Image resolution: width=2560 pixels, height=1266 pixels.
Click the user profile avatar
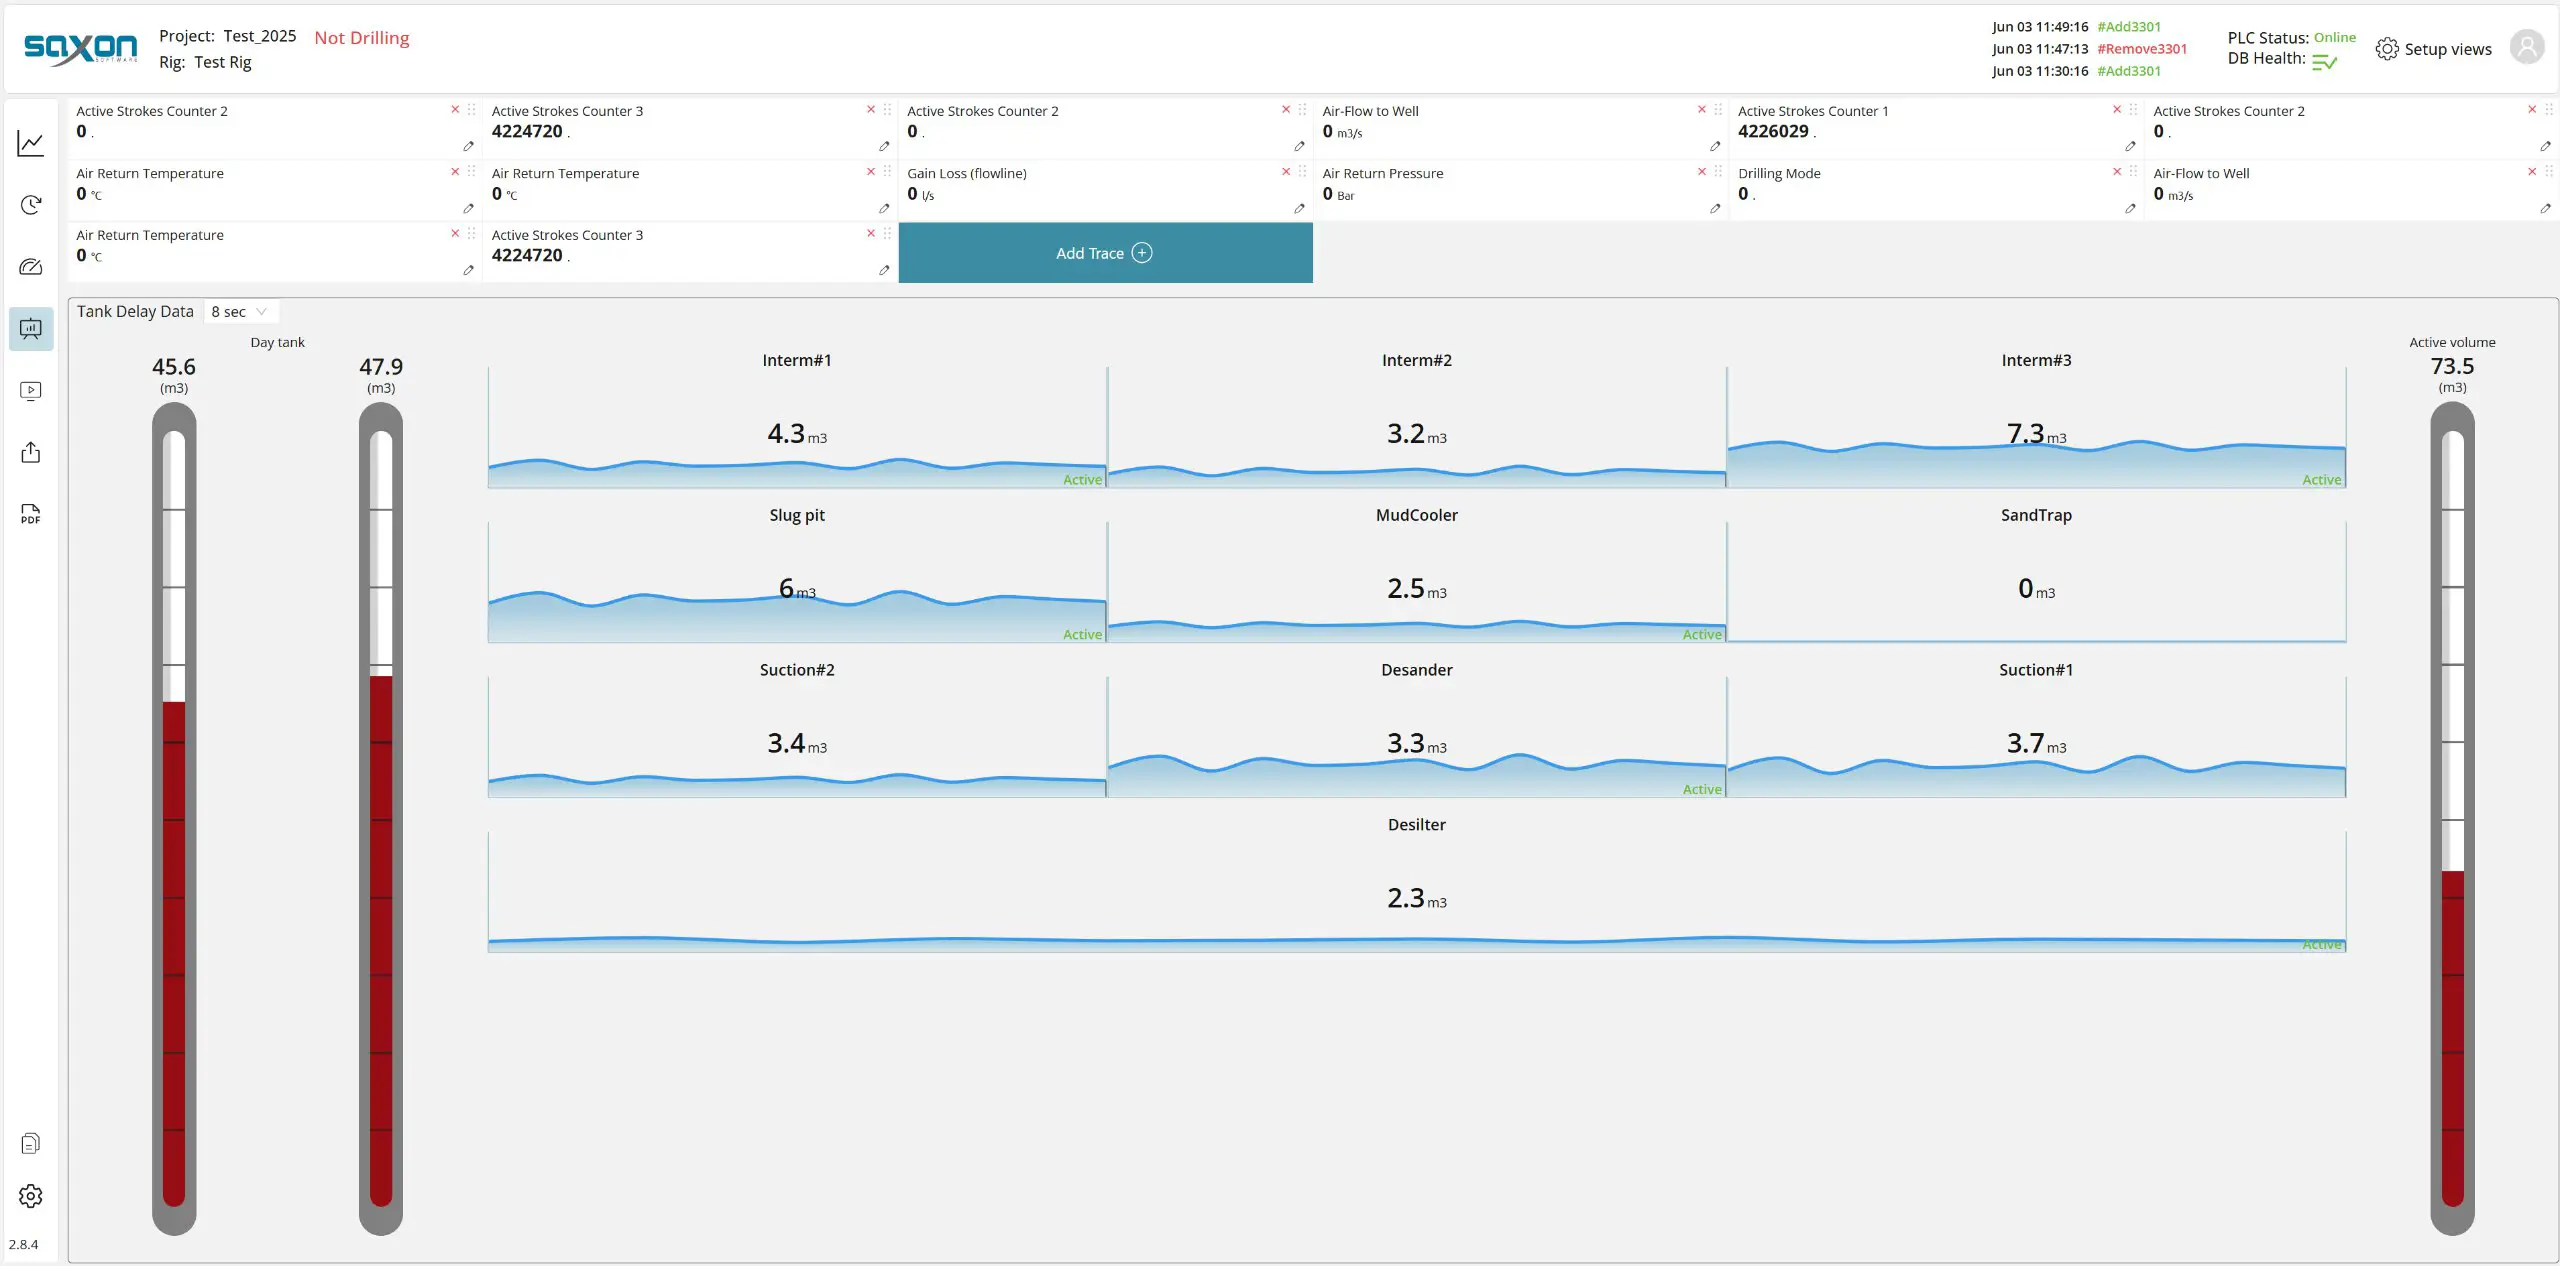2527,48
